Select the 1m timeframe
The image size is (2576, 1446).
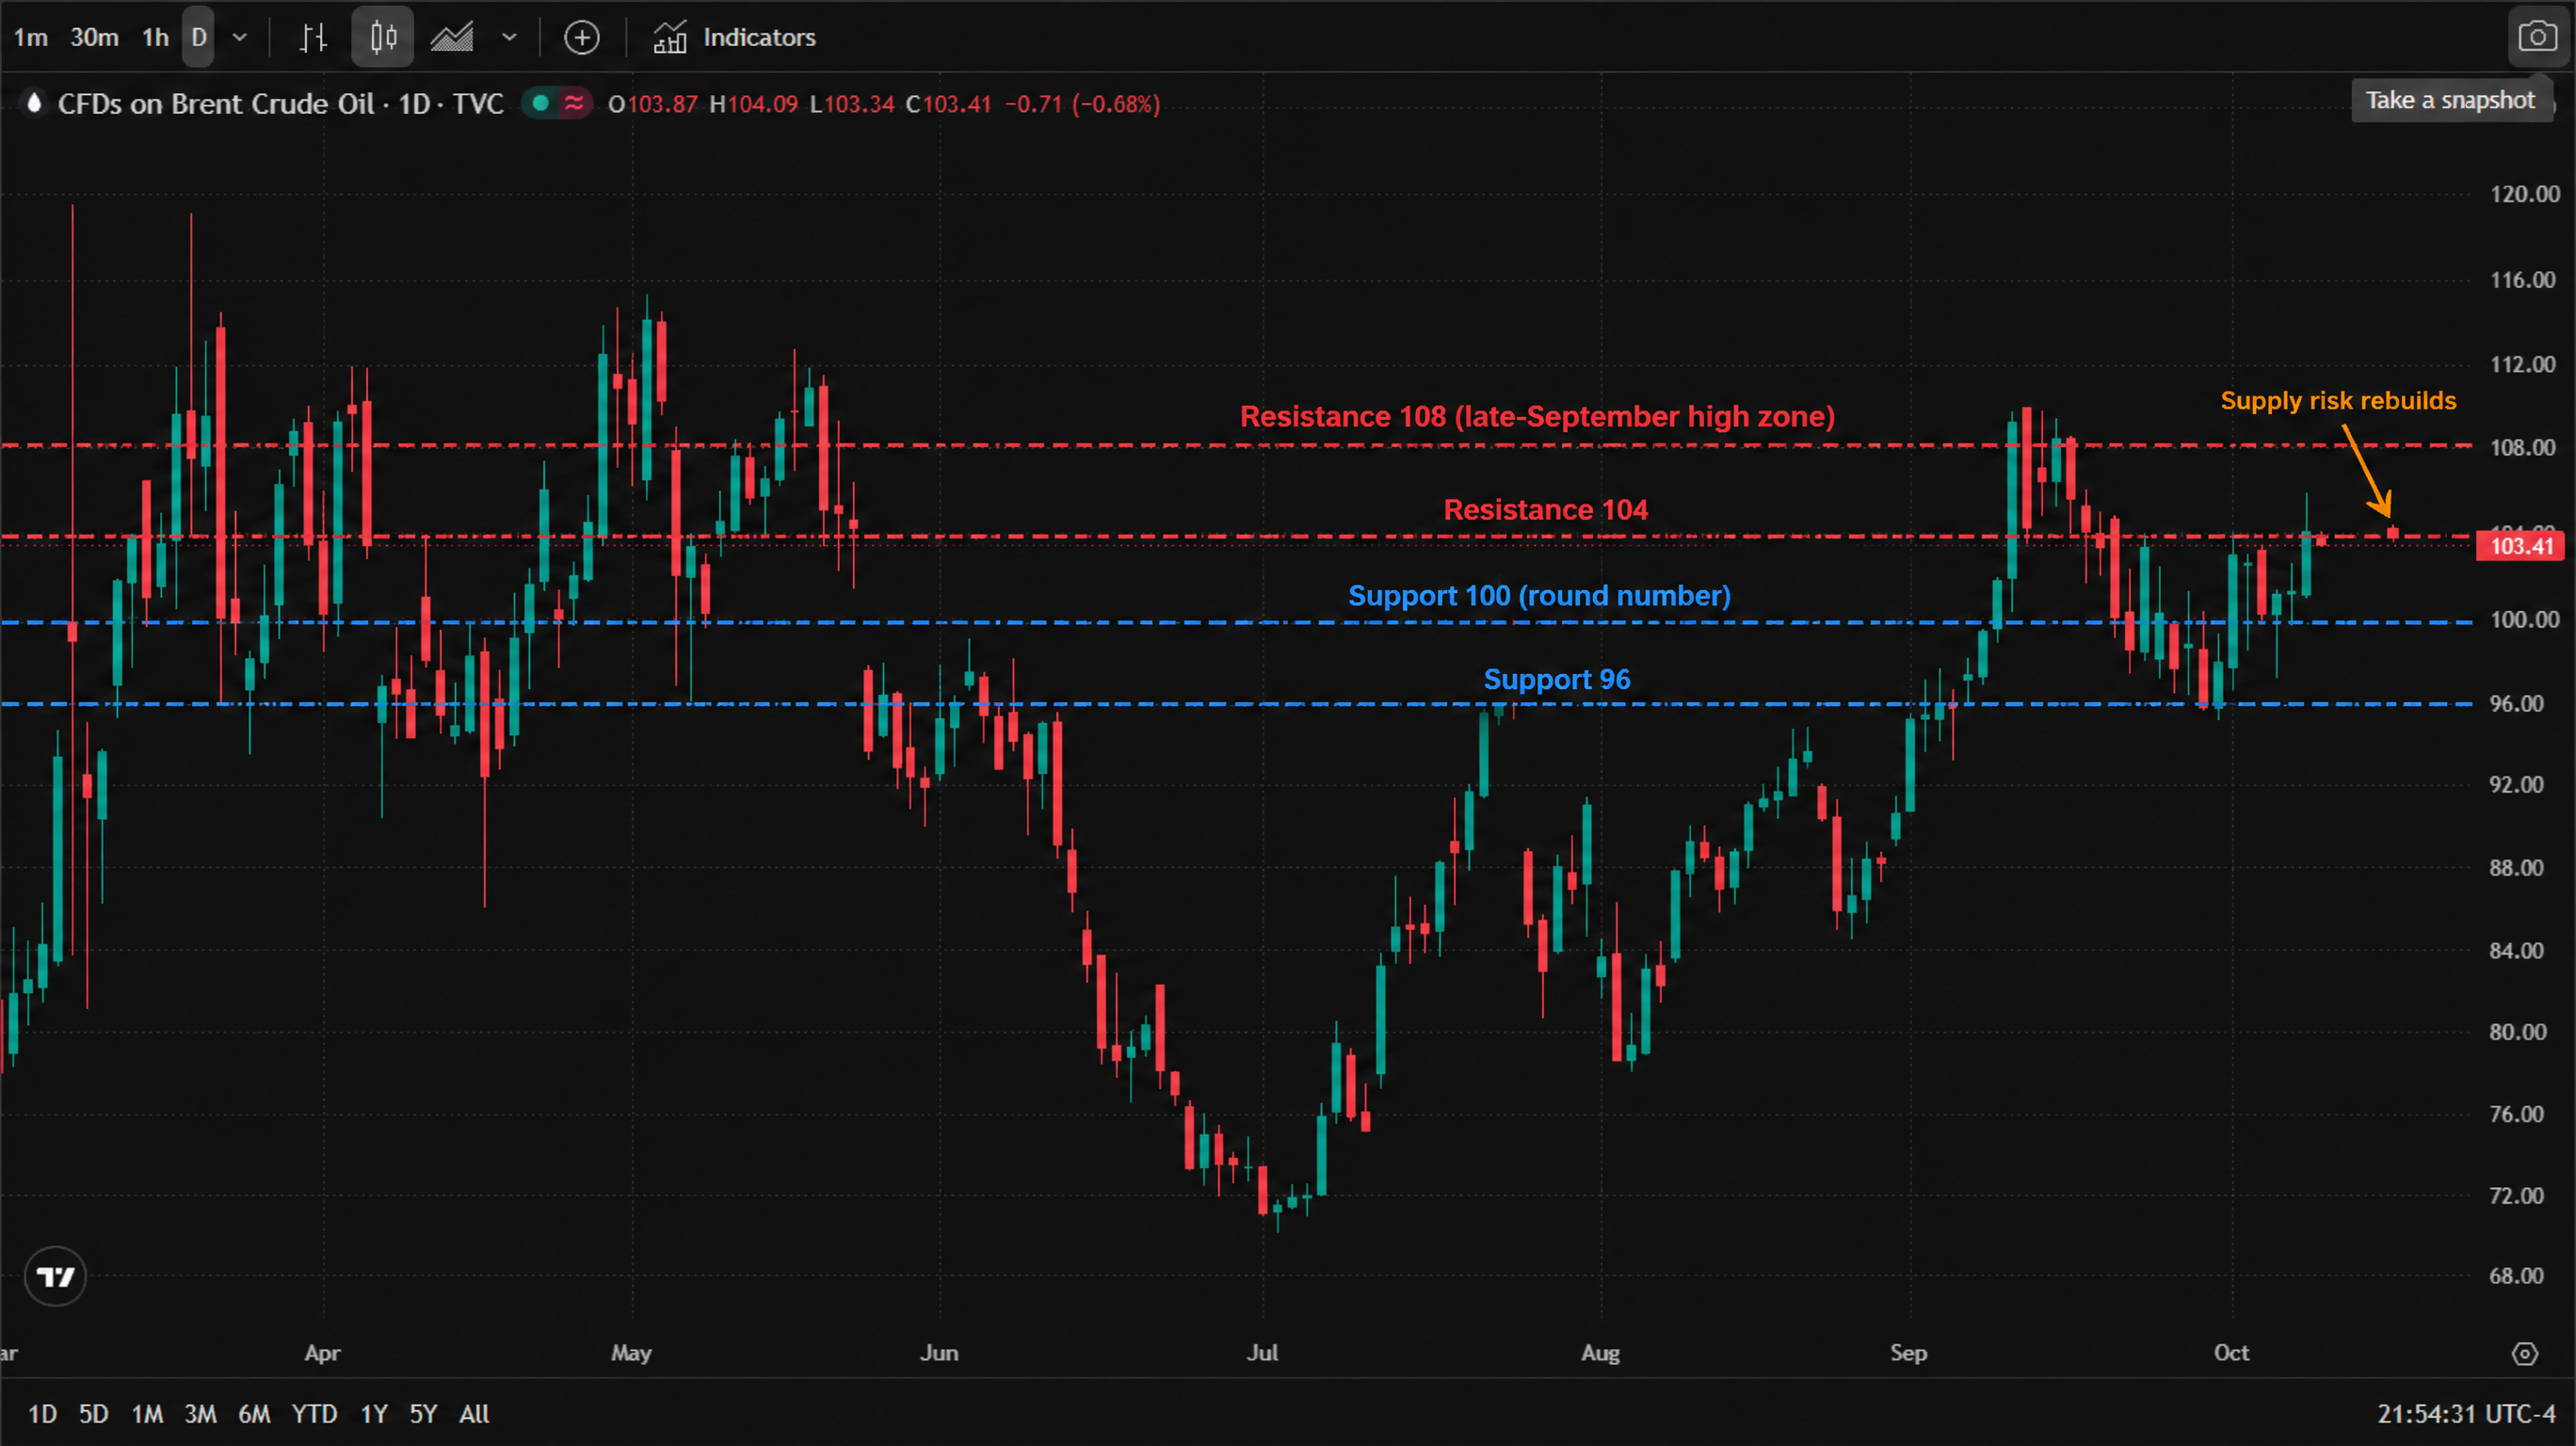pos(31,37)
